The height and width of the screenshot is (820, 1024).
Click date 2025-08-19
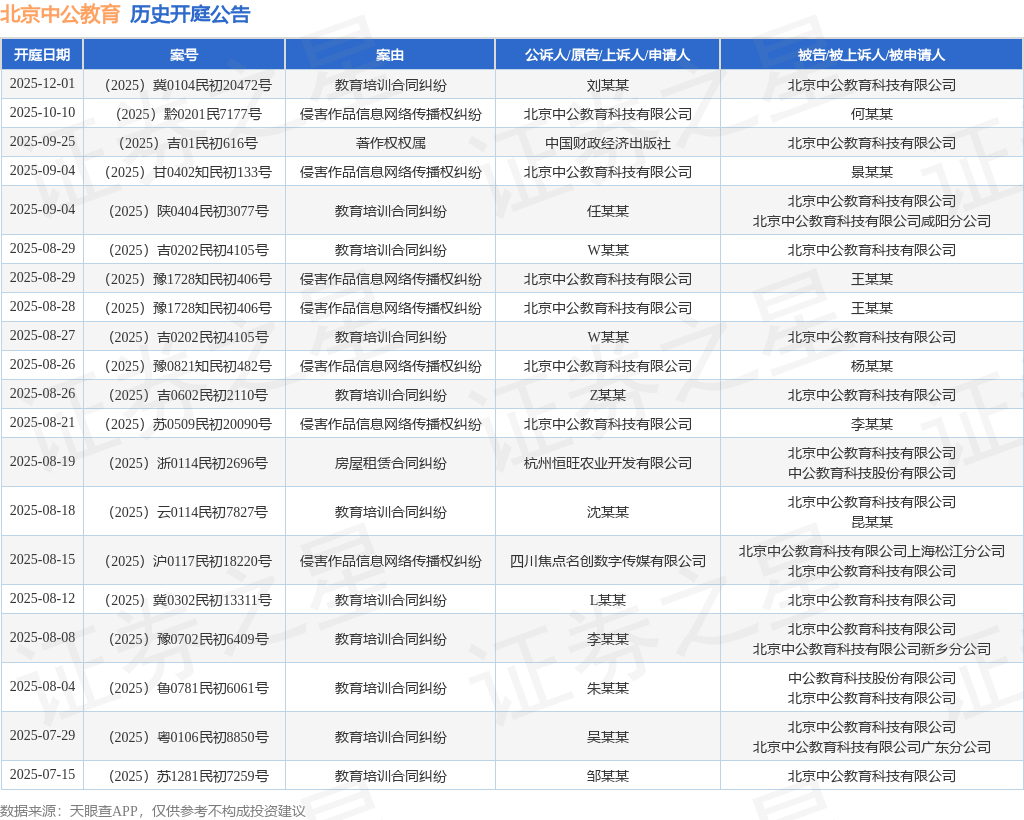42,461
